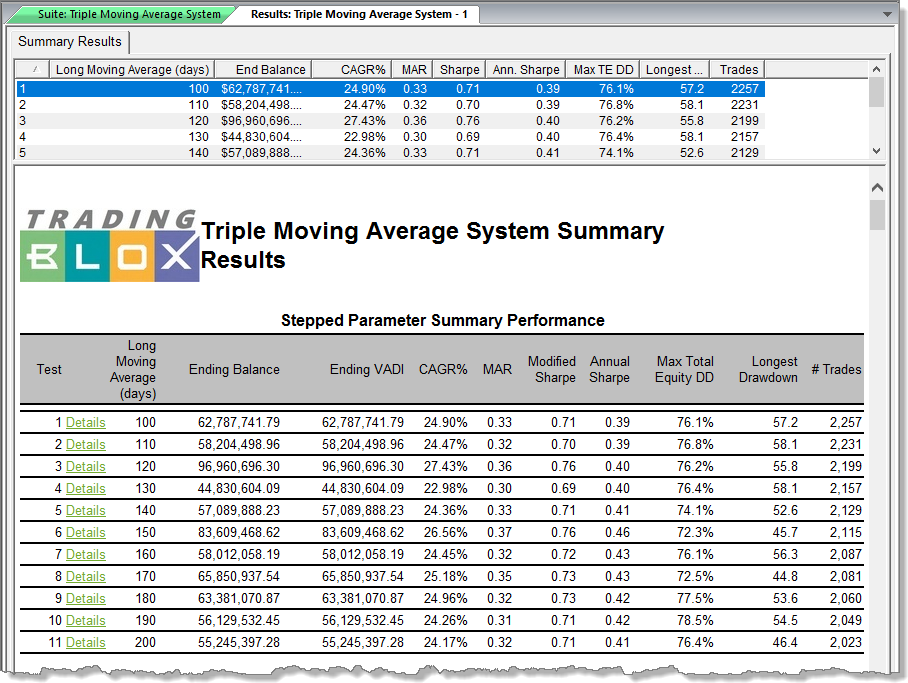Select row 5 with 140 day average
The image size is (908, 683).
[390, 153]
